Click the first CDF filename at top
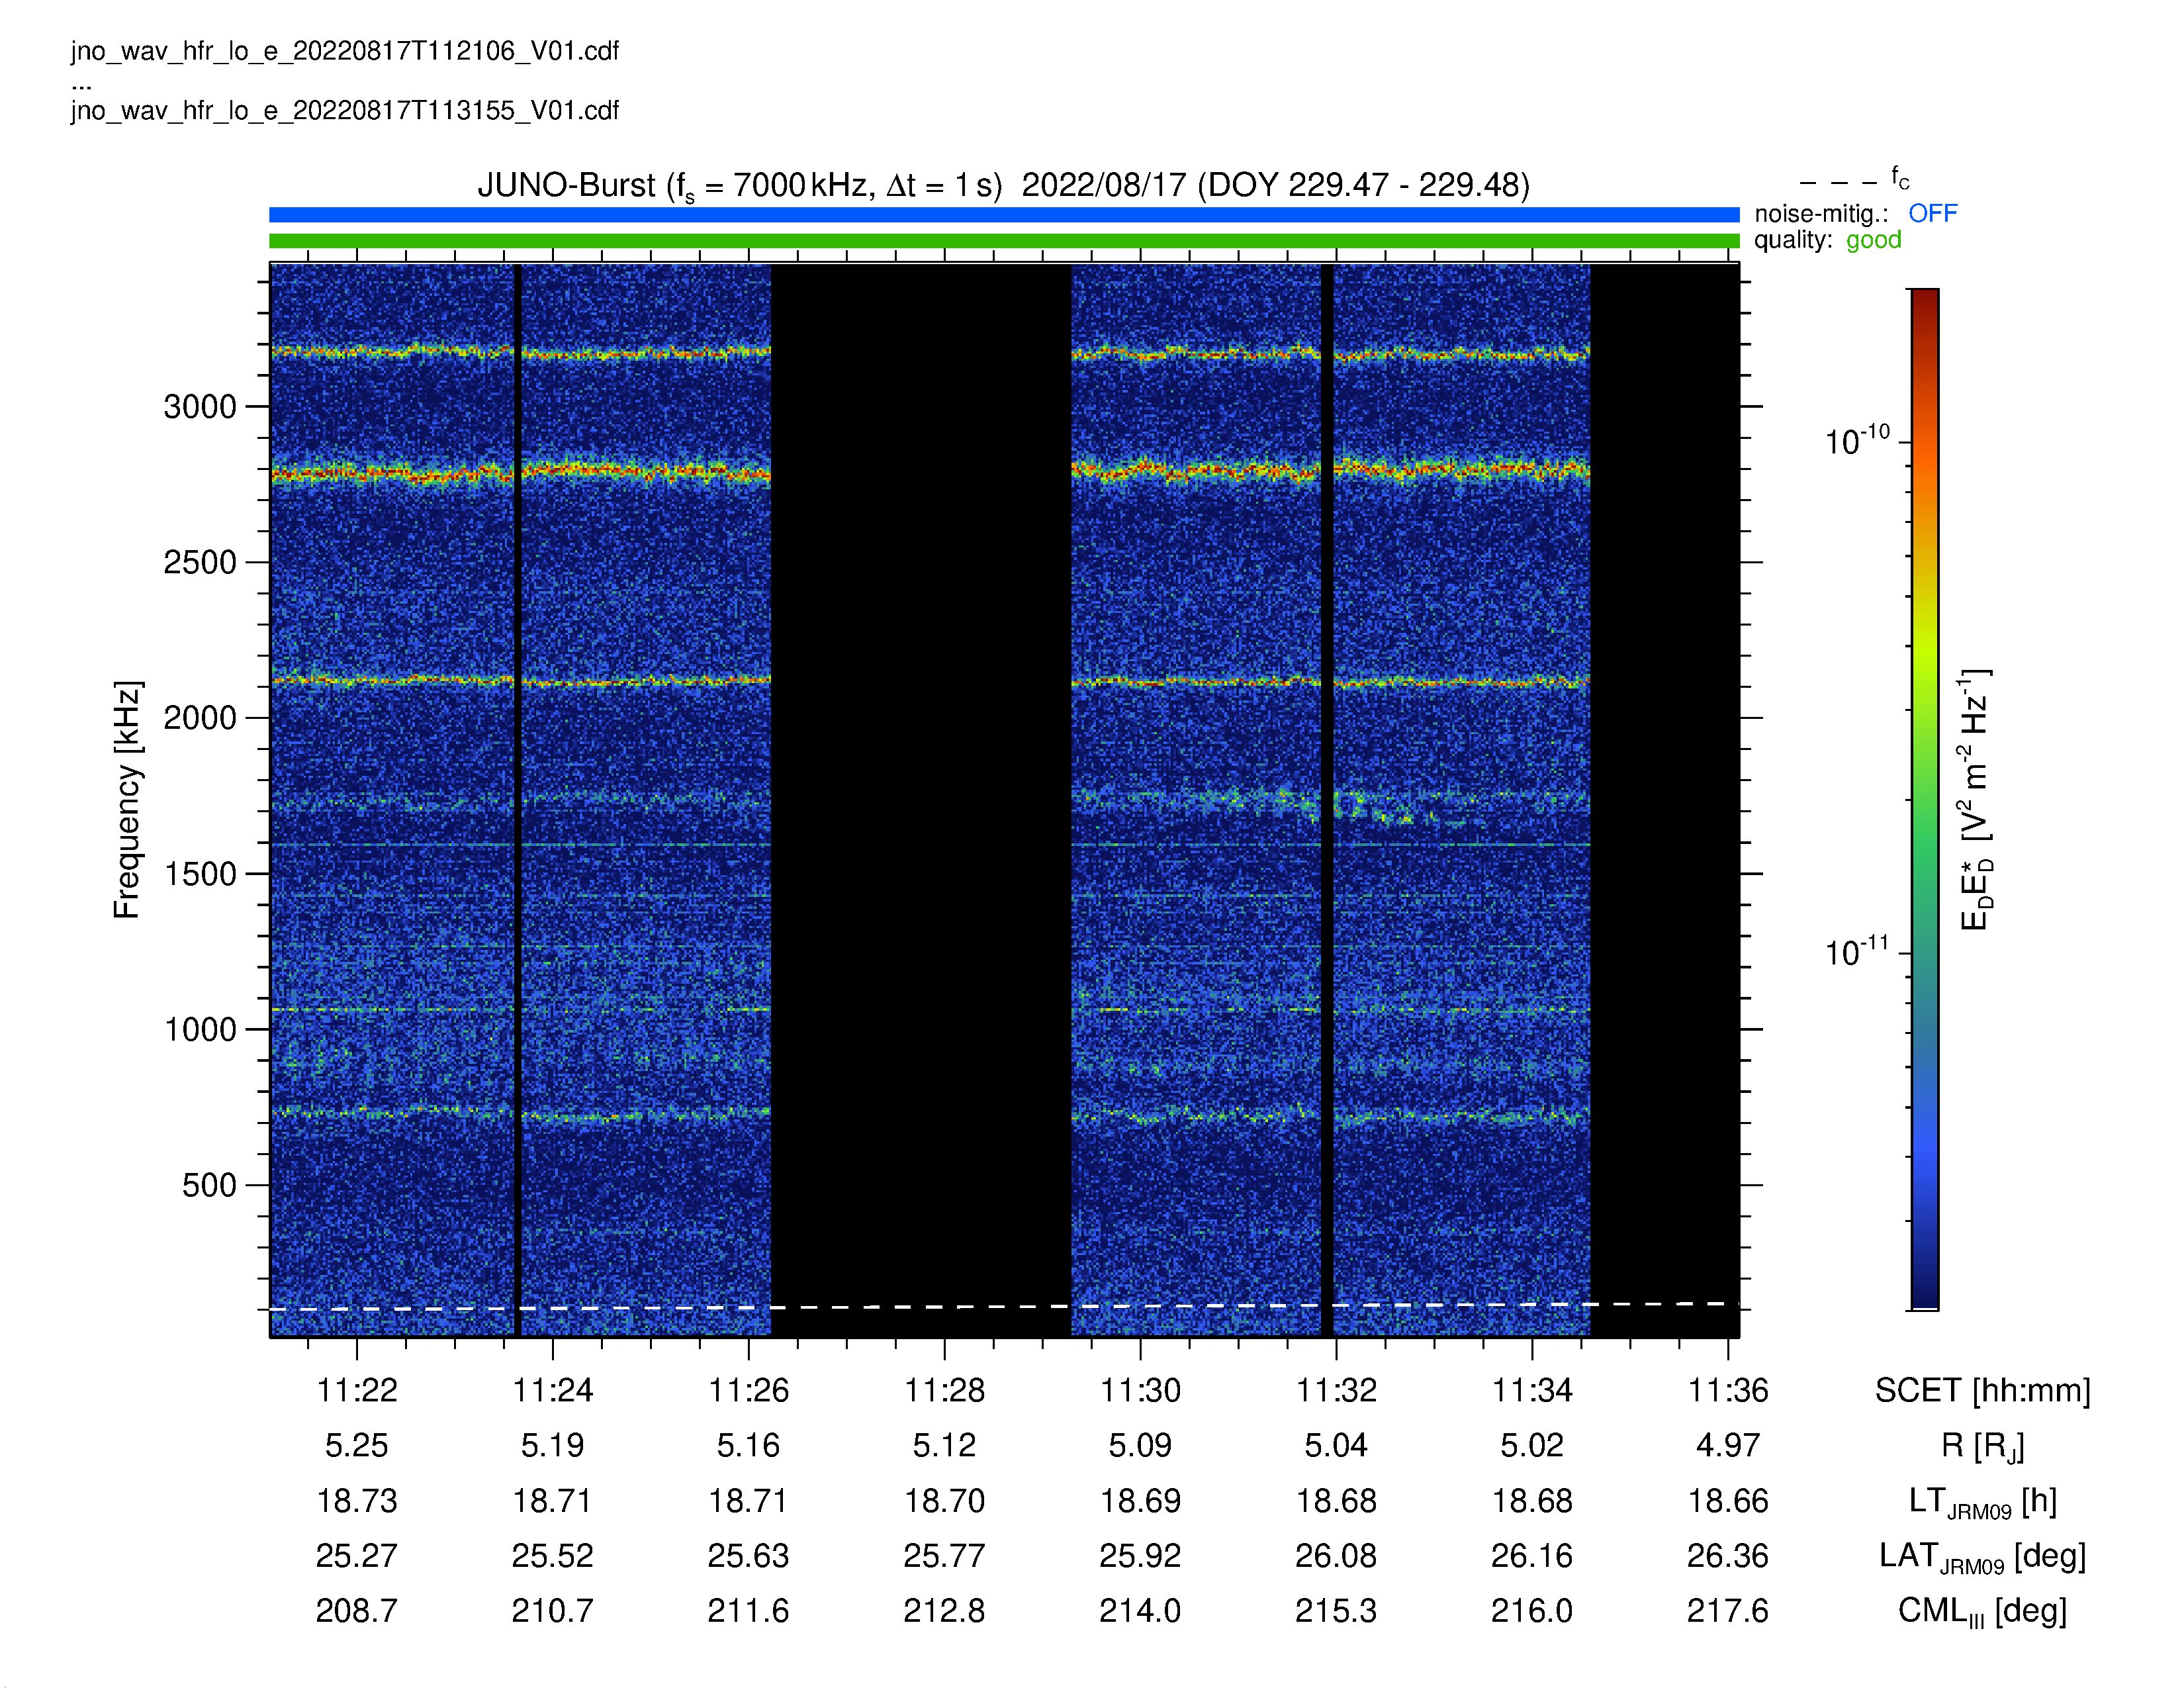The height and width of the screenshot is (1688, 2184). coord(345,51)
